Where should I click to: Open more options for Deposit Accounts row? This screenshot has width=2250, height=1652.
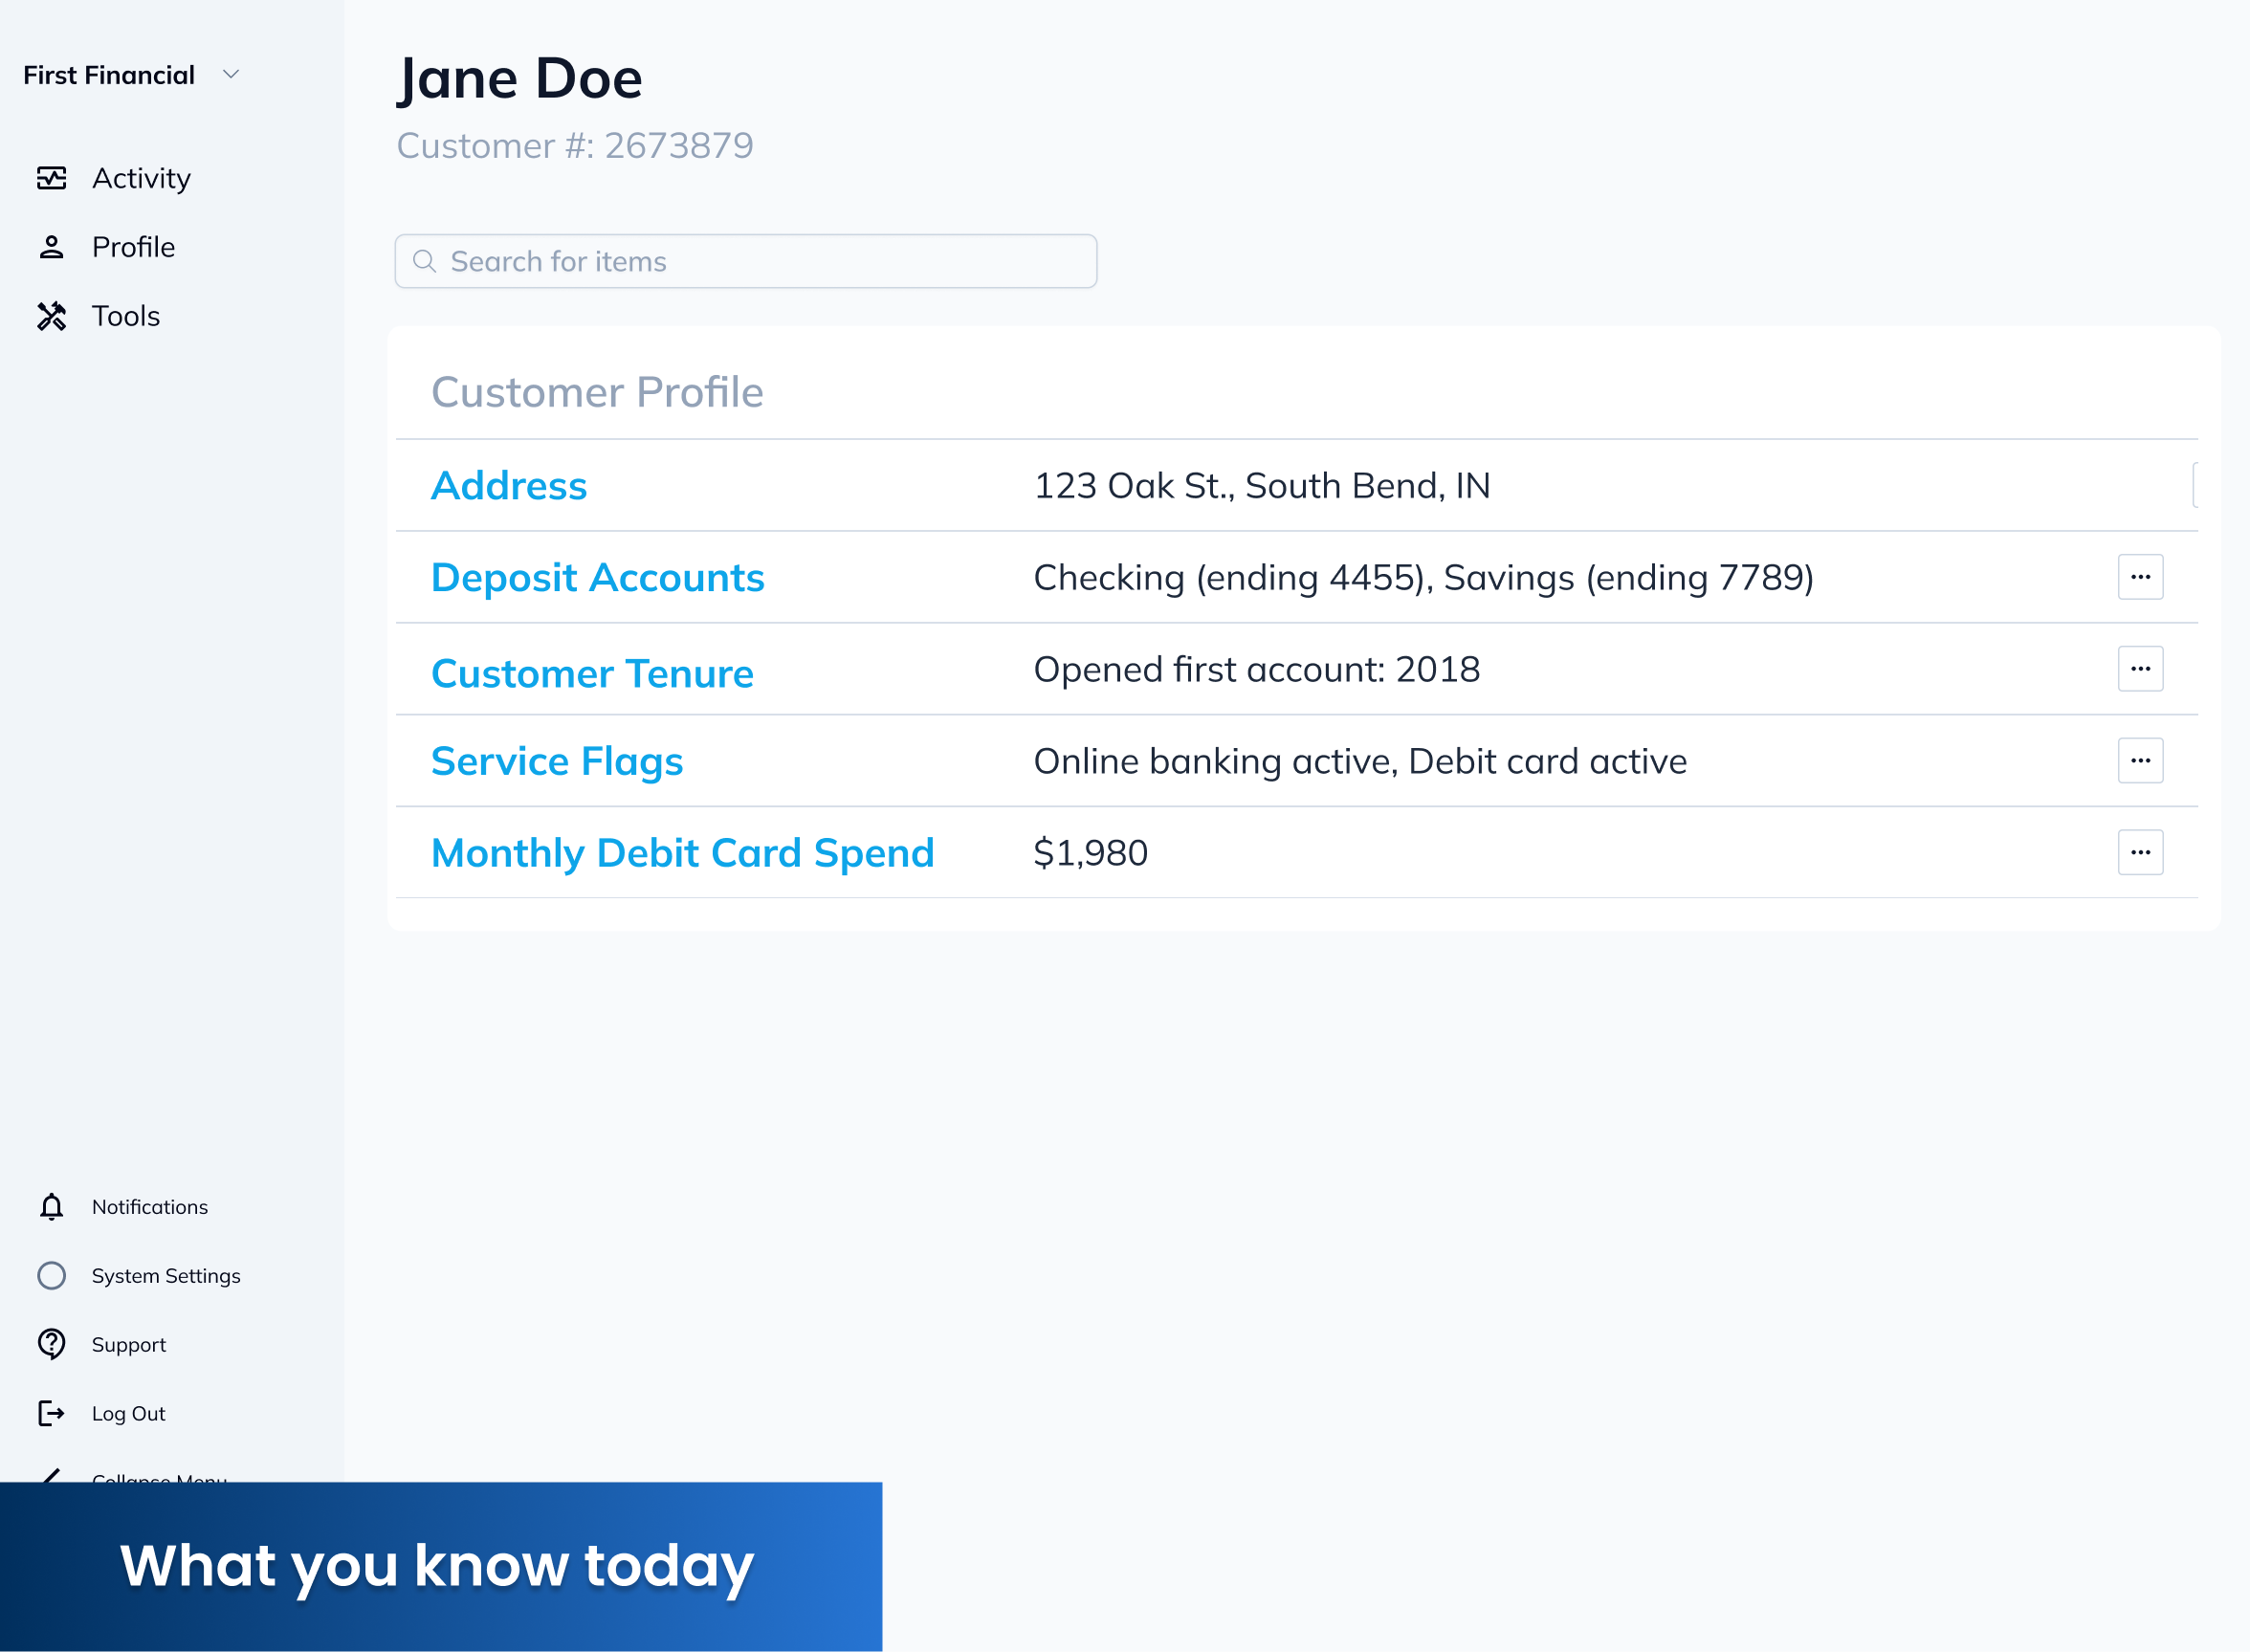2140,577
